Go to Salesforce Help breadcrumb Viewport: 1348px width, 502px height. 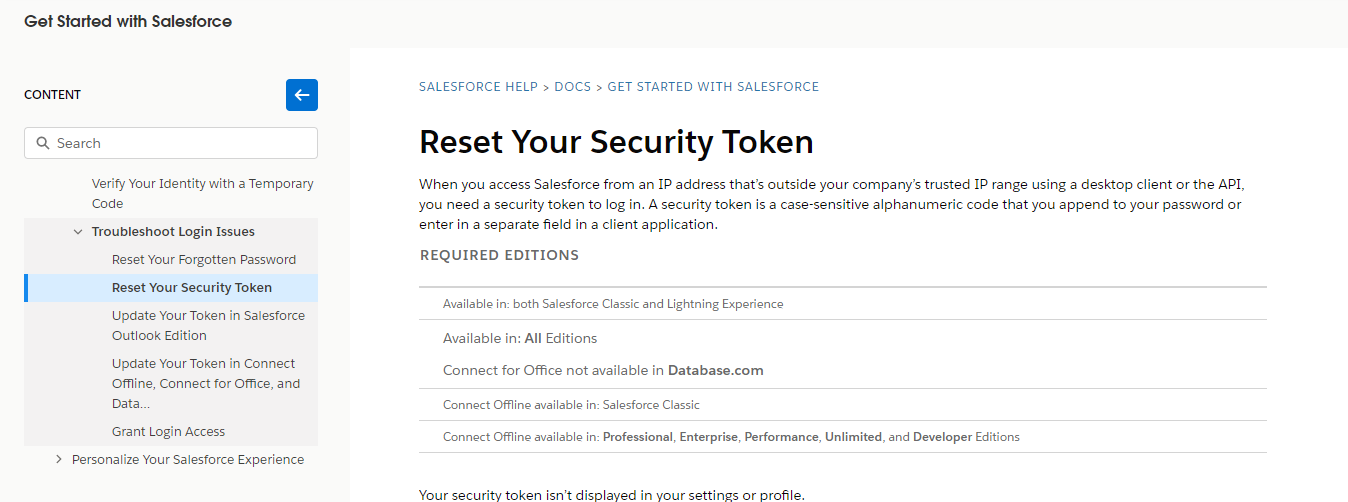point(478,87)
